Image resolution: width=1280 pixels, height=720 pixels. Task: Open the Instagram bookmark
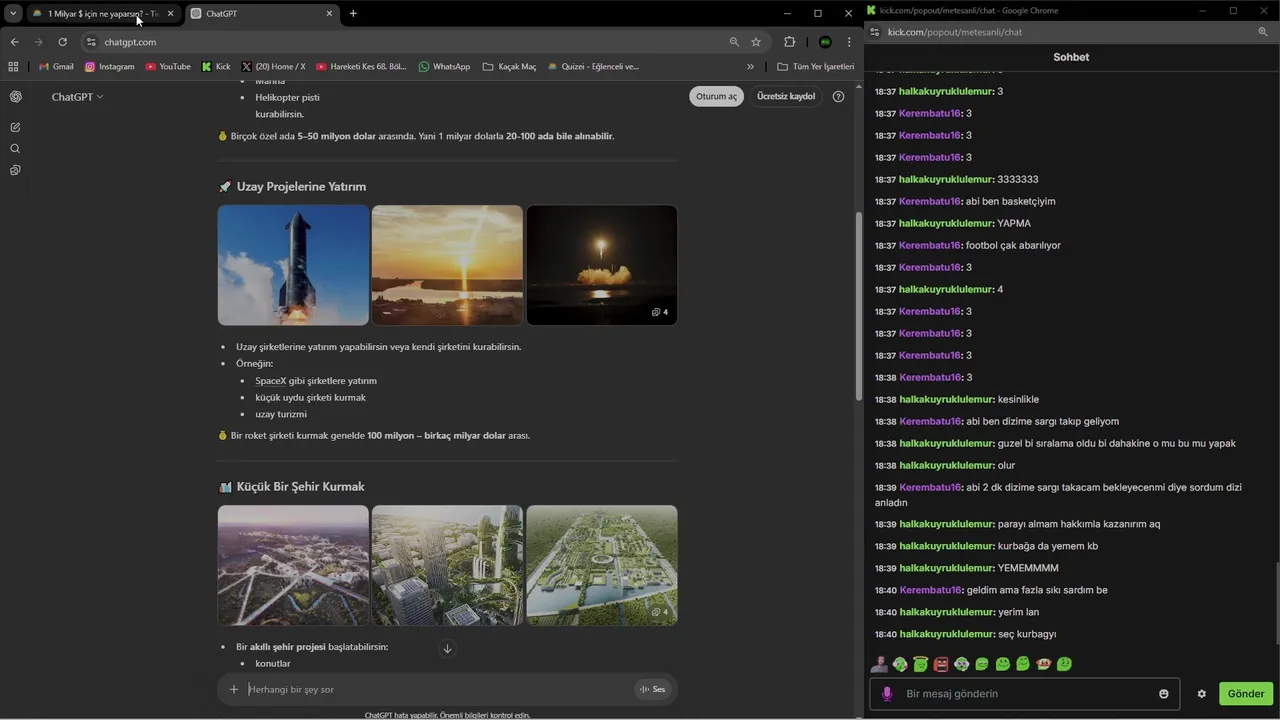[109, 67]
